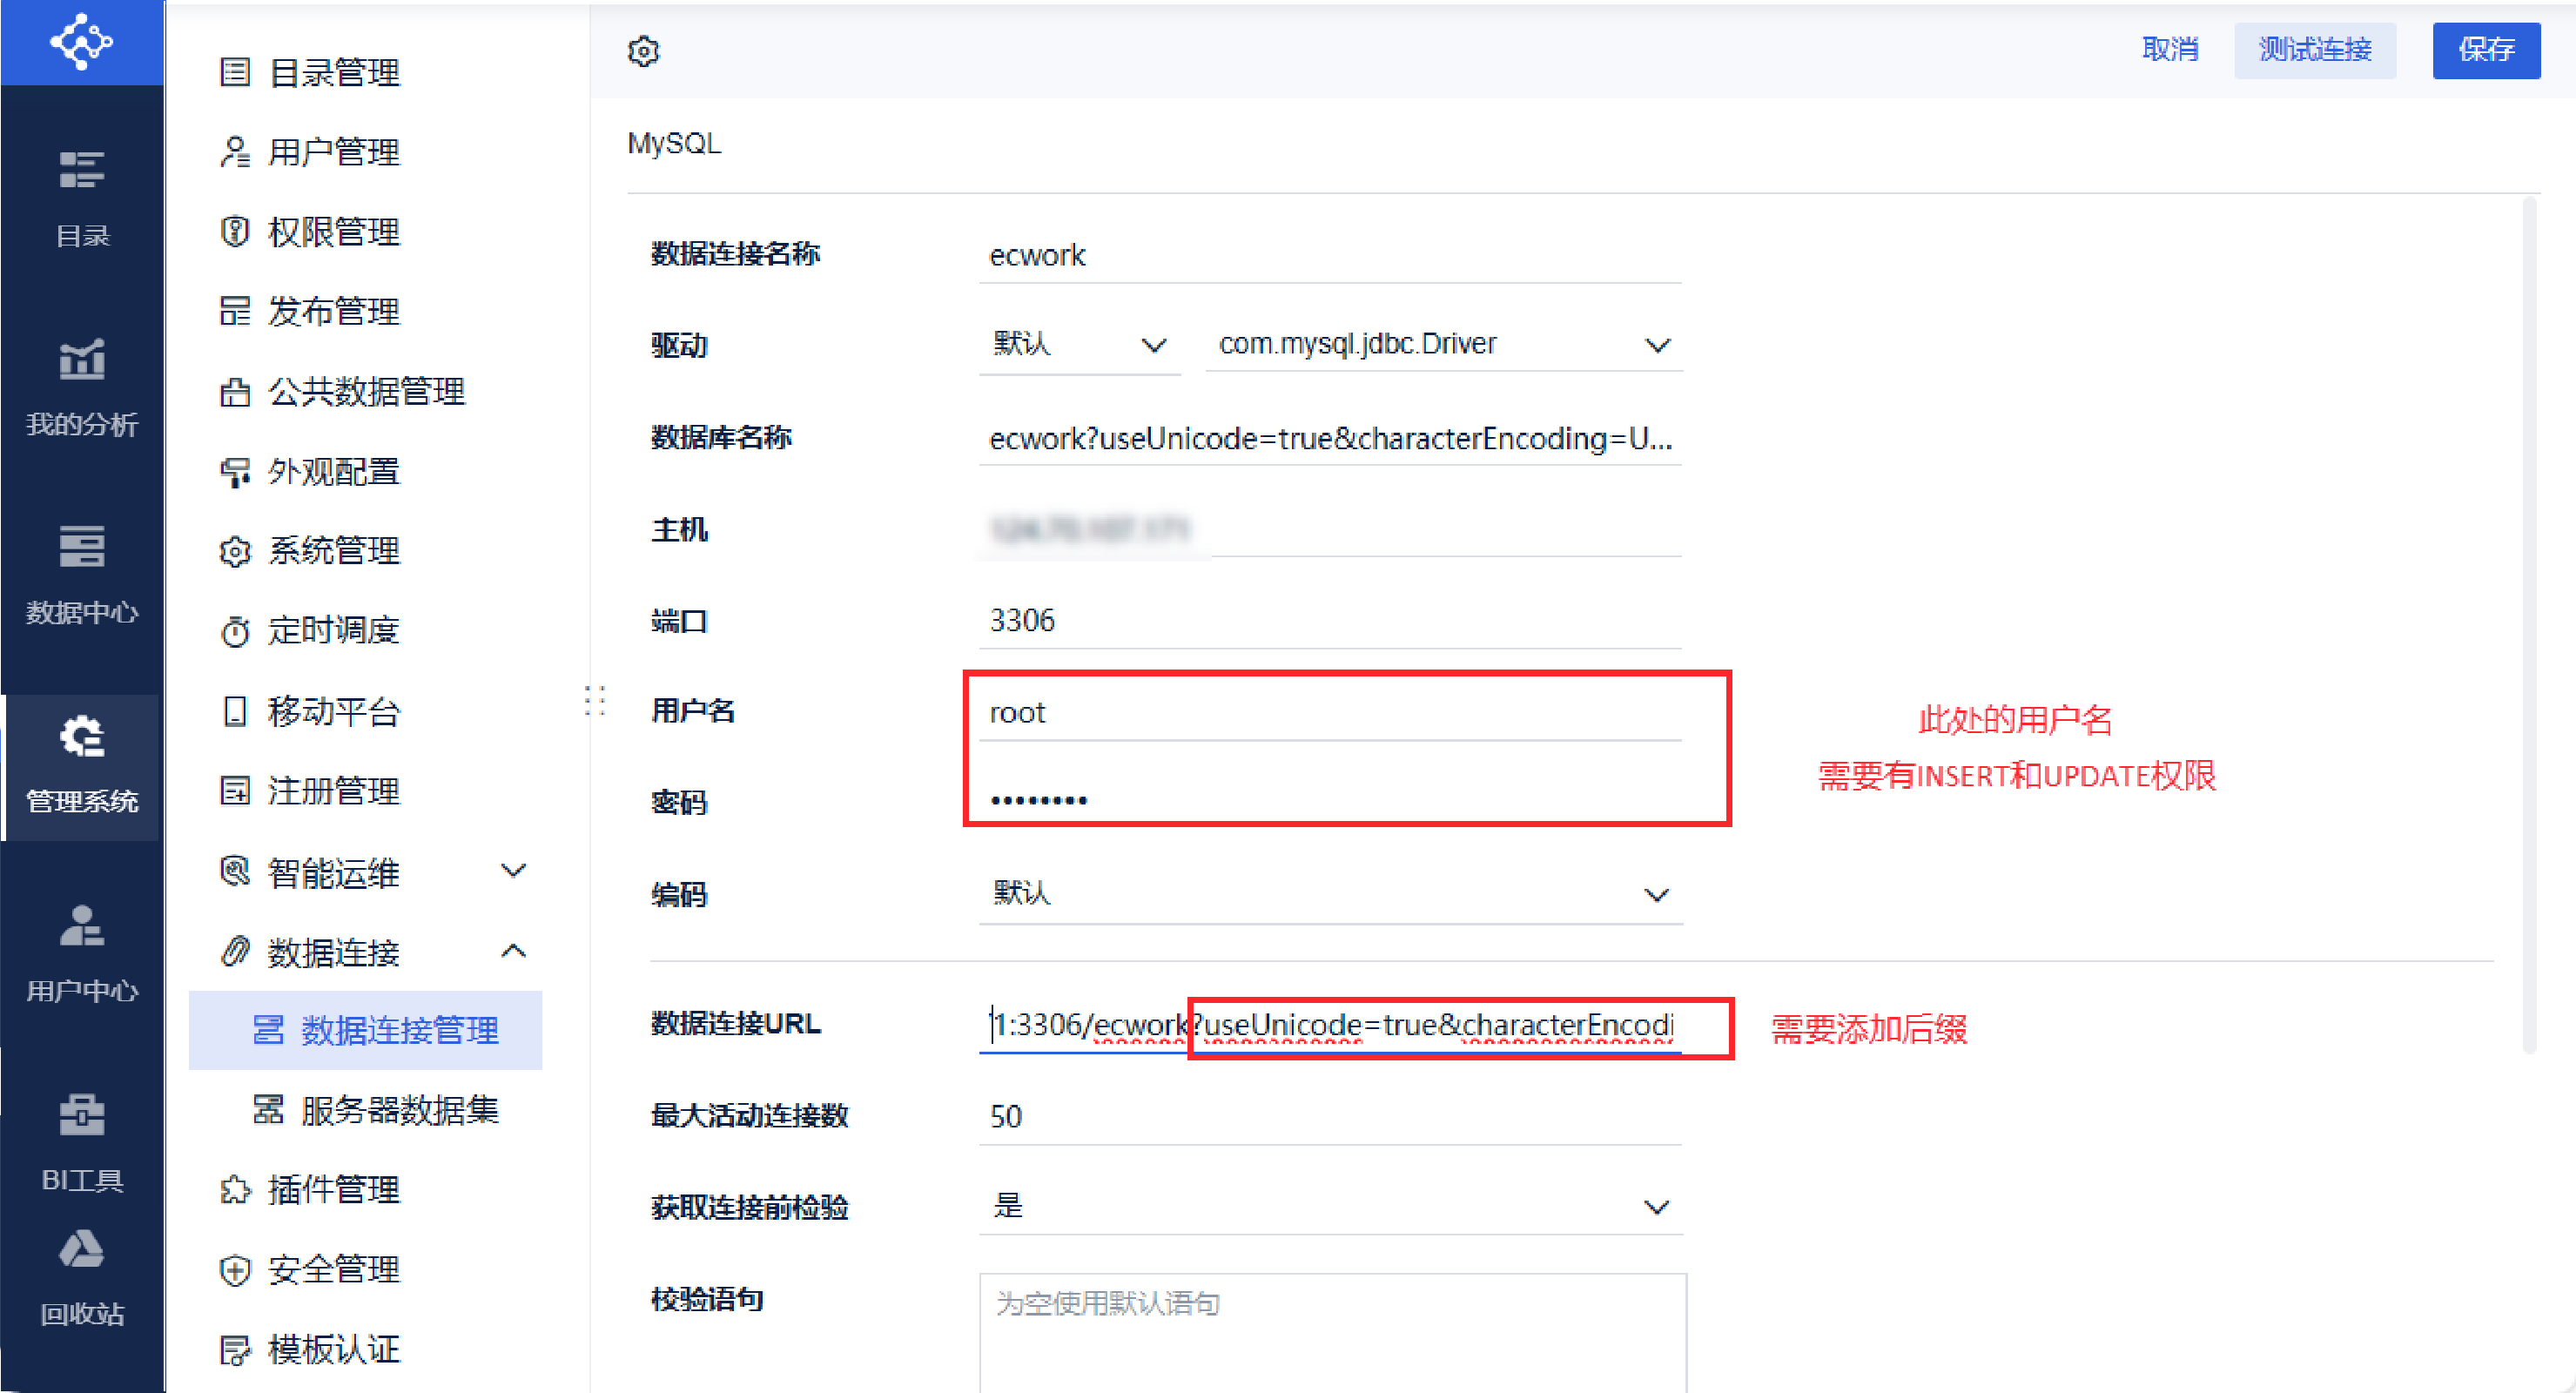Open 用户管理 in the management menu
This screenshot has height=1393, width=2576.
pyautogui.click(x=333, y=152)
